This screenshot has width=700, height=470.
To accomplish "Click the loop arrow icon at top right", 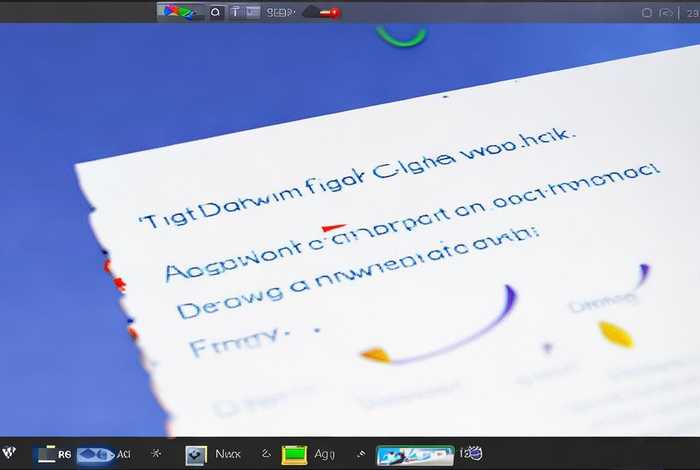I will (666, 13).
